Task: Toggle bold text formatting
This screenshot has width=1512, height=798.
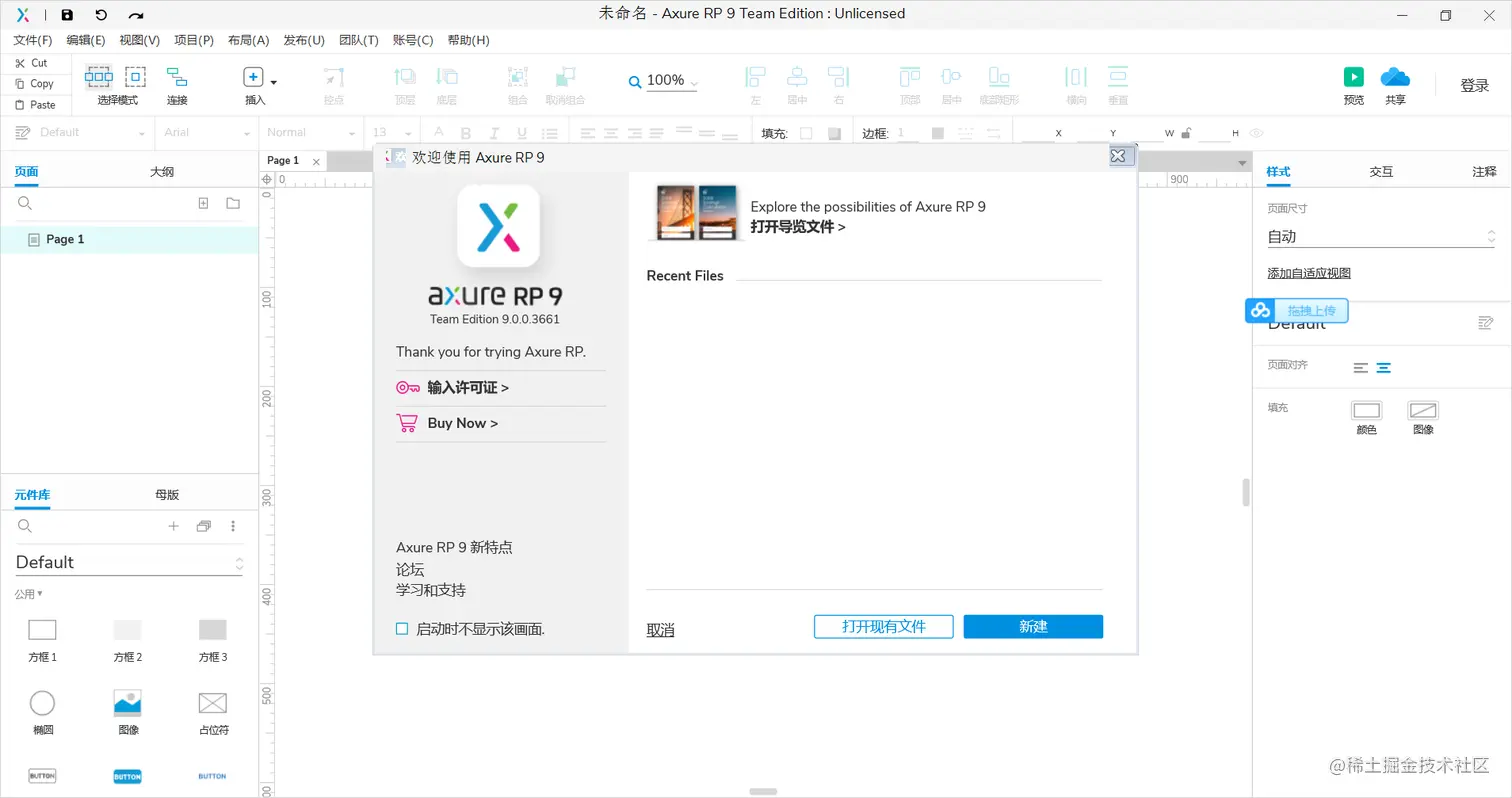Action: [x=465, y=131]
